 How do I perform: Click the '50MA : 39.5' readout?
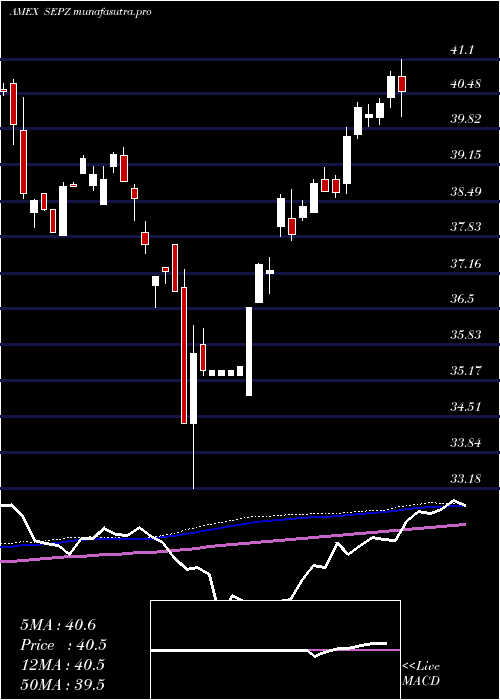pos(62,684)
